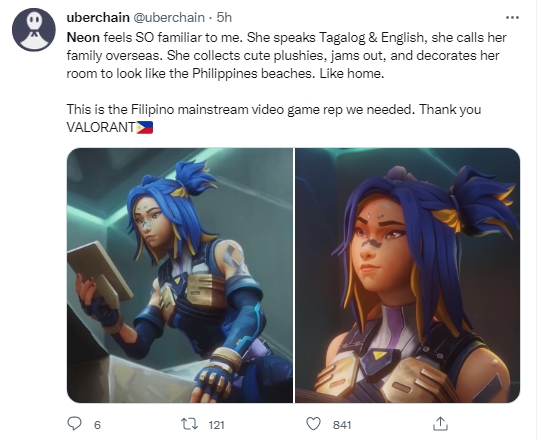The height and width of the screenshot is (441, 537).
Task: Open left image of Neon holding tablet
Action: [x=180, y=275]
